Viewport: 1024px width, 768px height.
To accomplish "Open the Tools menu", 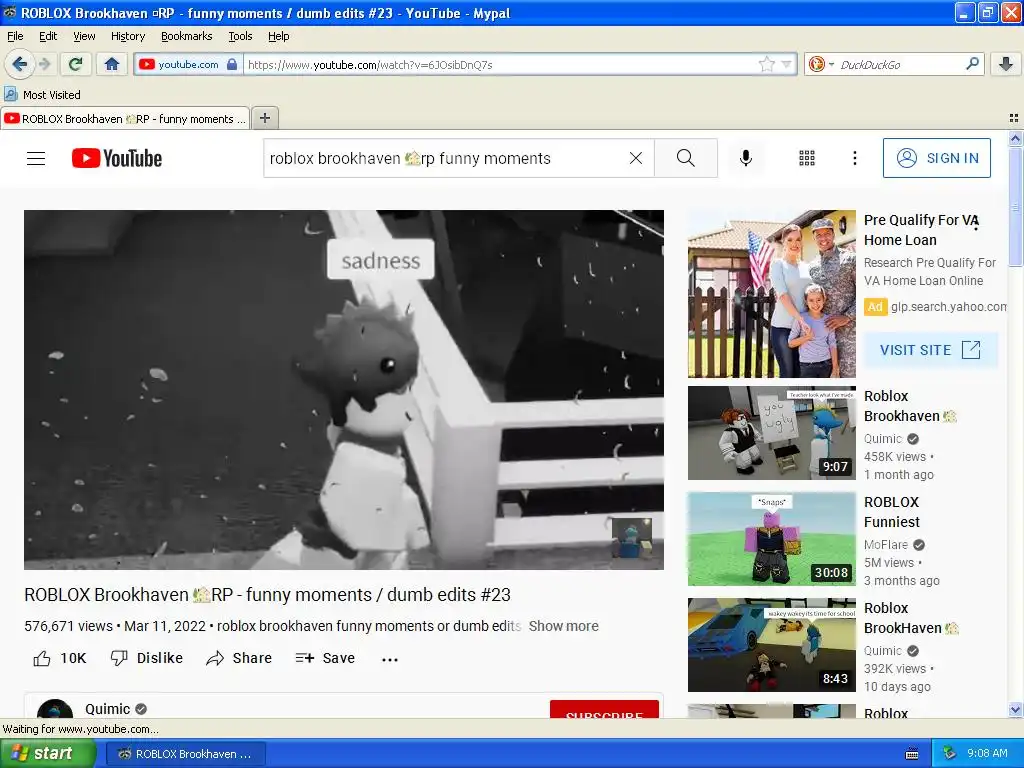I will pos(240,37).
